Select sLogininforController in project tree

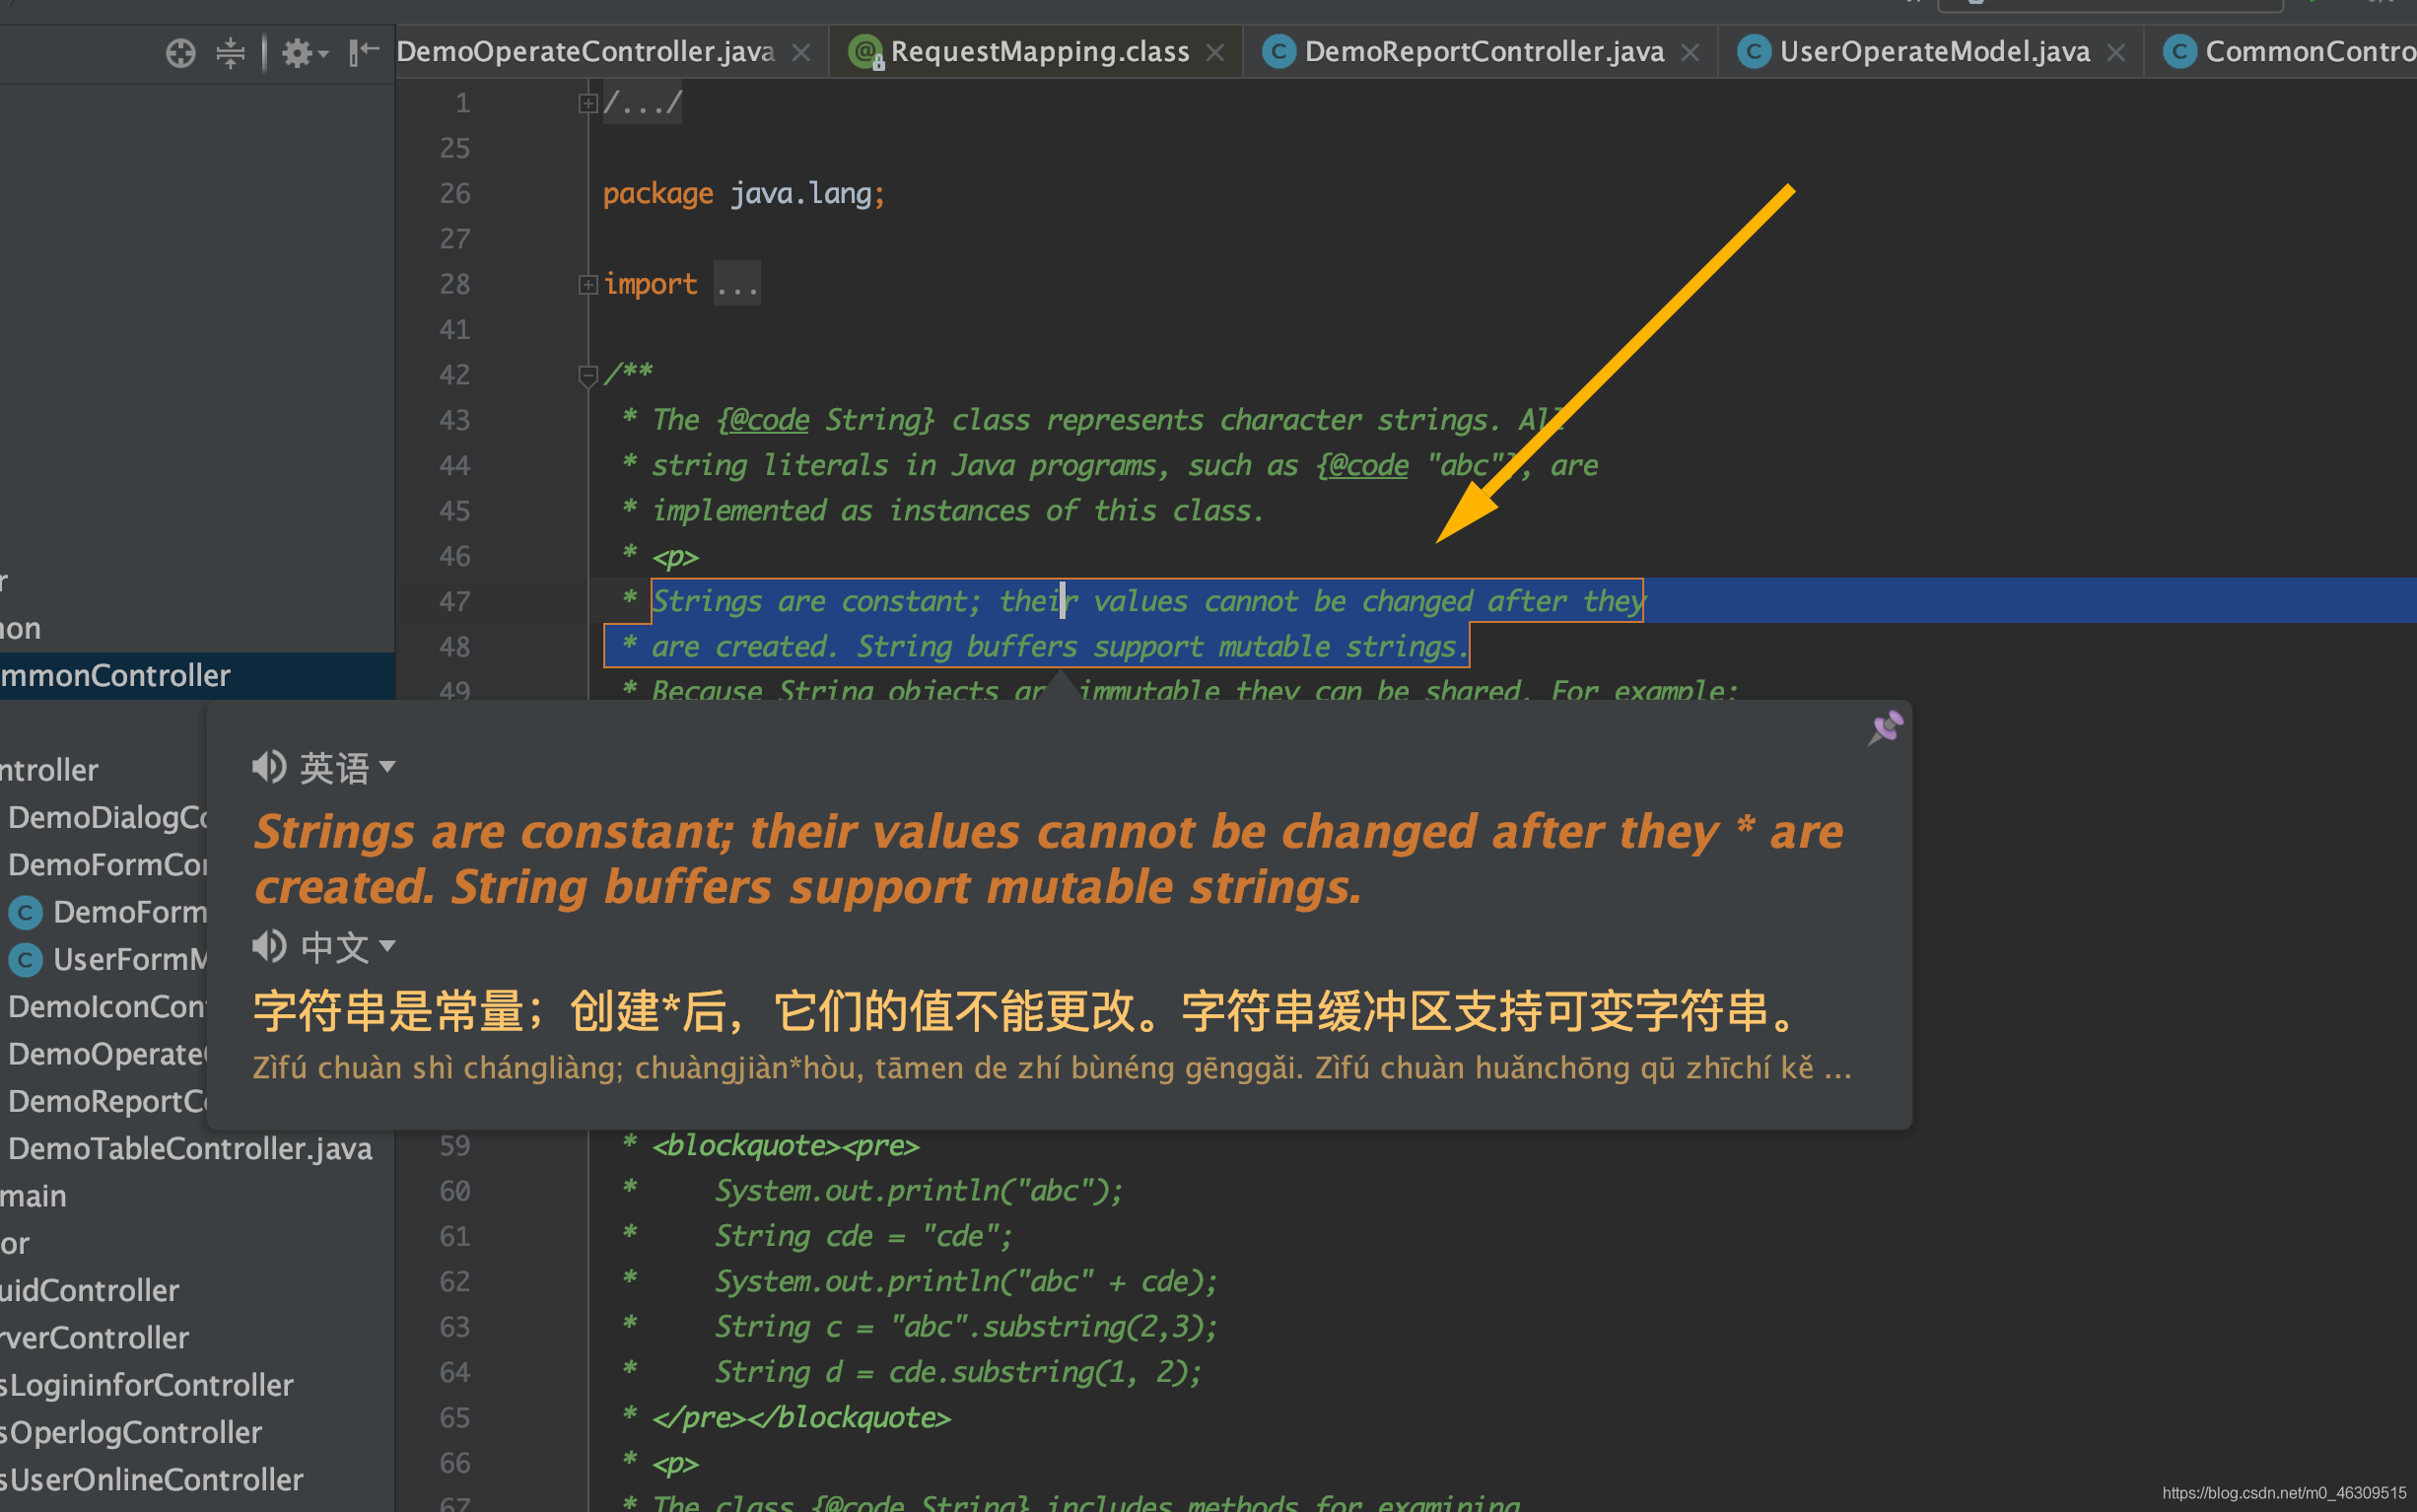point(147,1384)
